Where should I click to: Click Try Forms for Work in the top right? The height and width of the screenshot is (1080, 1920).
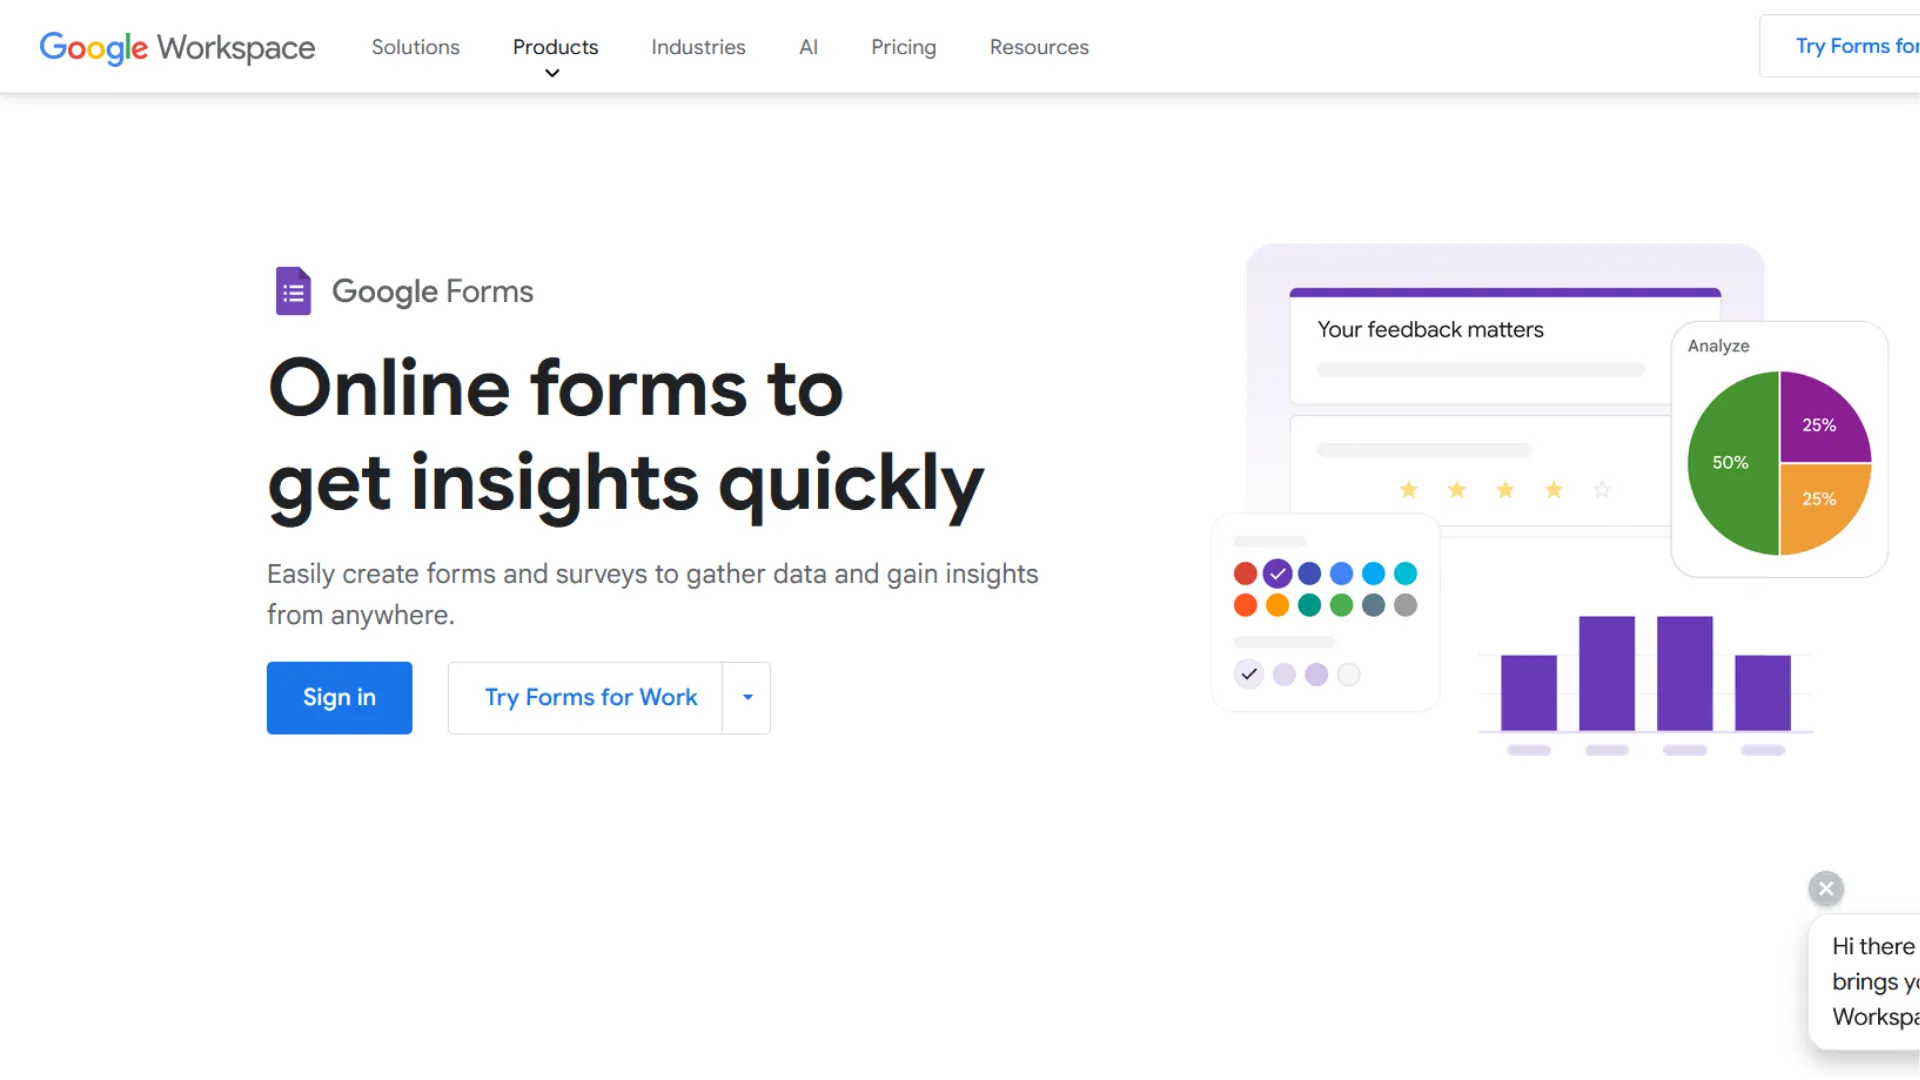click(1857, 46)
